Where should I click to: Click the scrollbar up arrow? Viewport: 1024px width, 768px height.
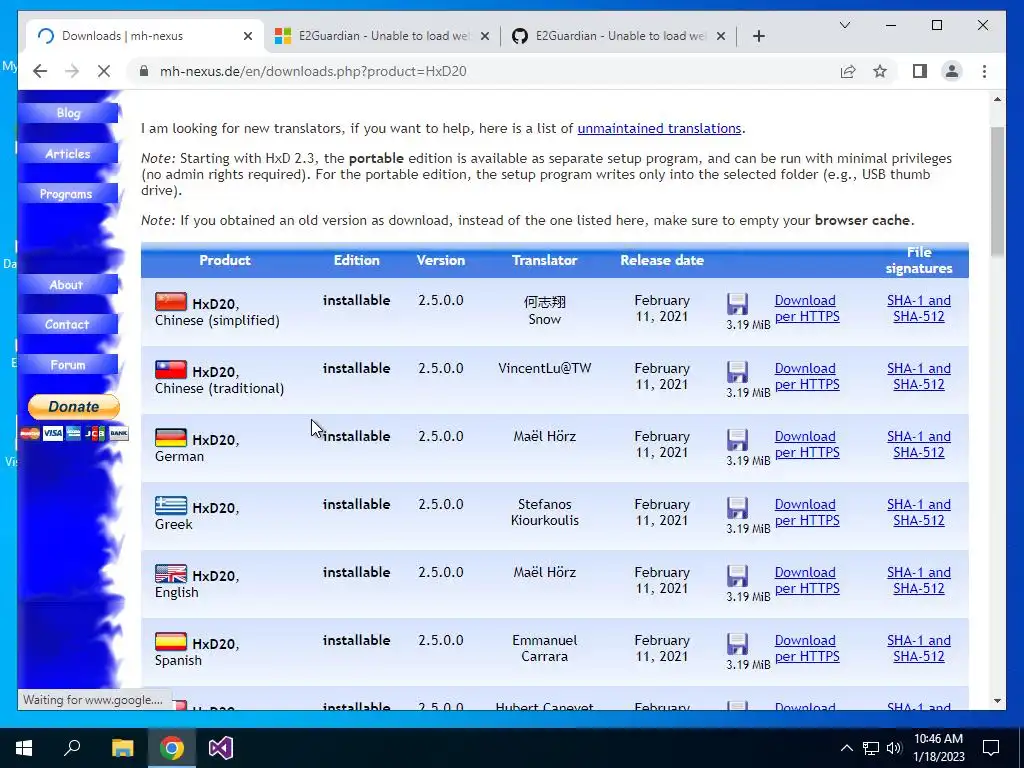997,99
